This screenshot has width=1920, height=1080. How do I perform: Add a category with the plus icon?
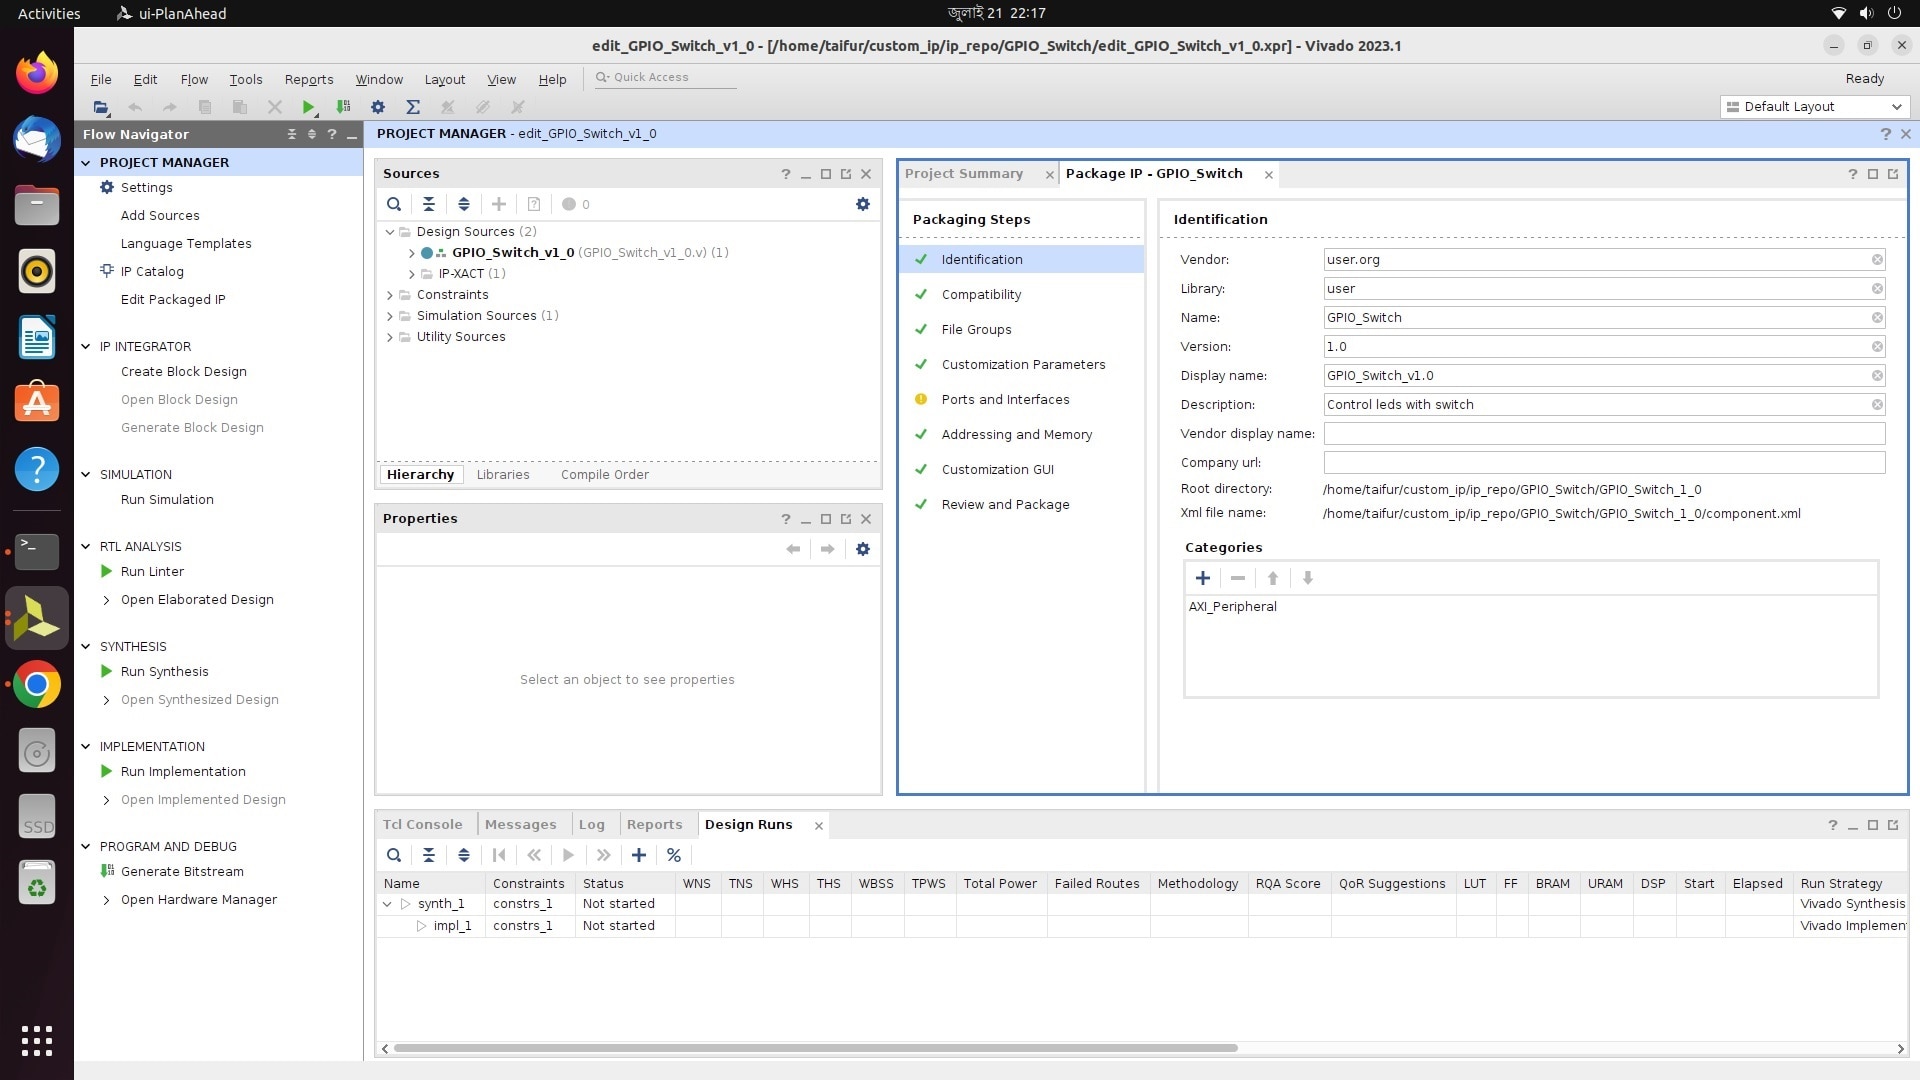1202,578
